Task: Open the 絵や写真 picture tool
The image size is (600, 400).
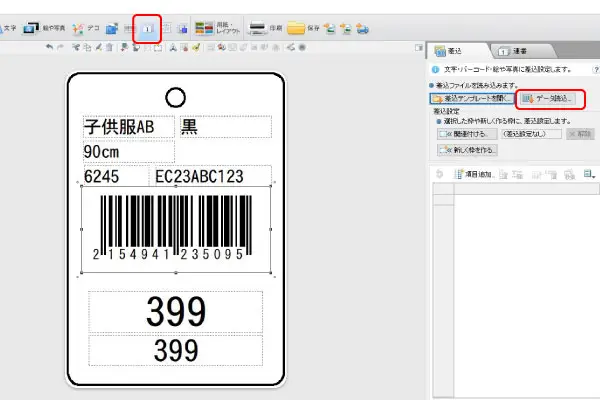Action: point(44,28)
